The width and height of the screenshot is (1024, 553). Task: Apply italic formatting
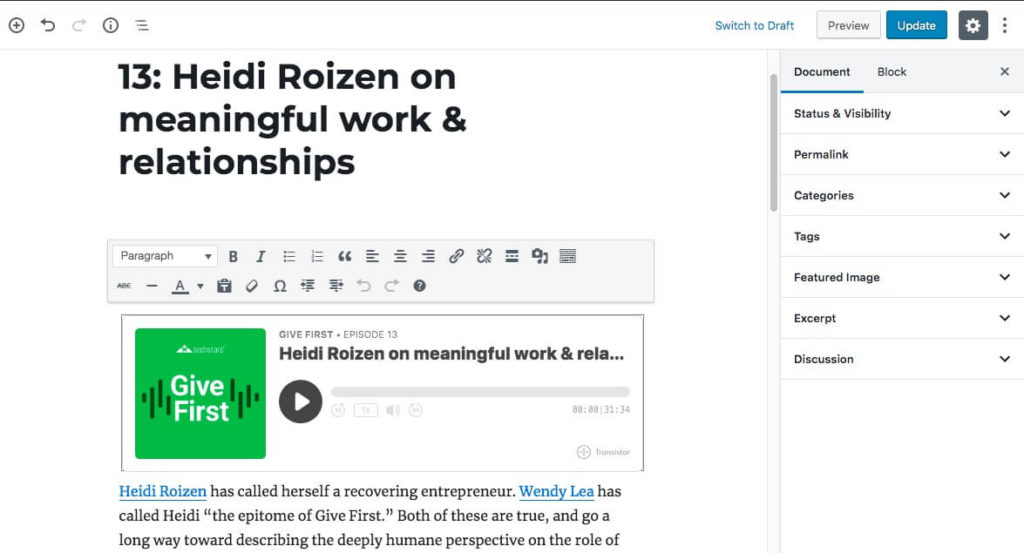tap(261, 256)
